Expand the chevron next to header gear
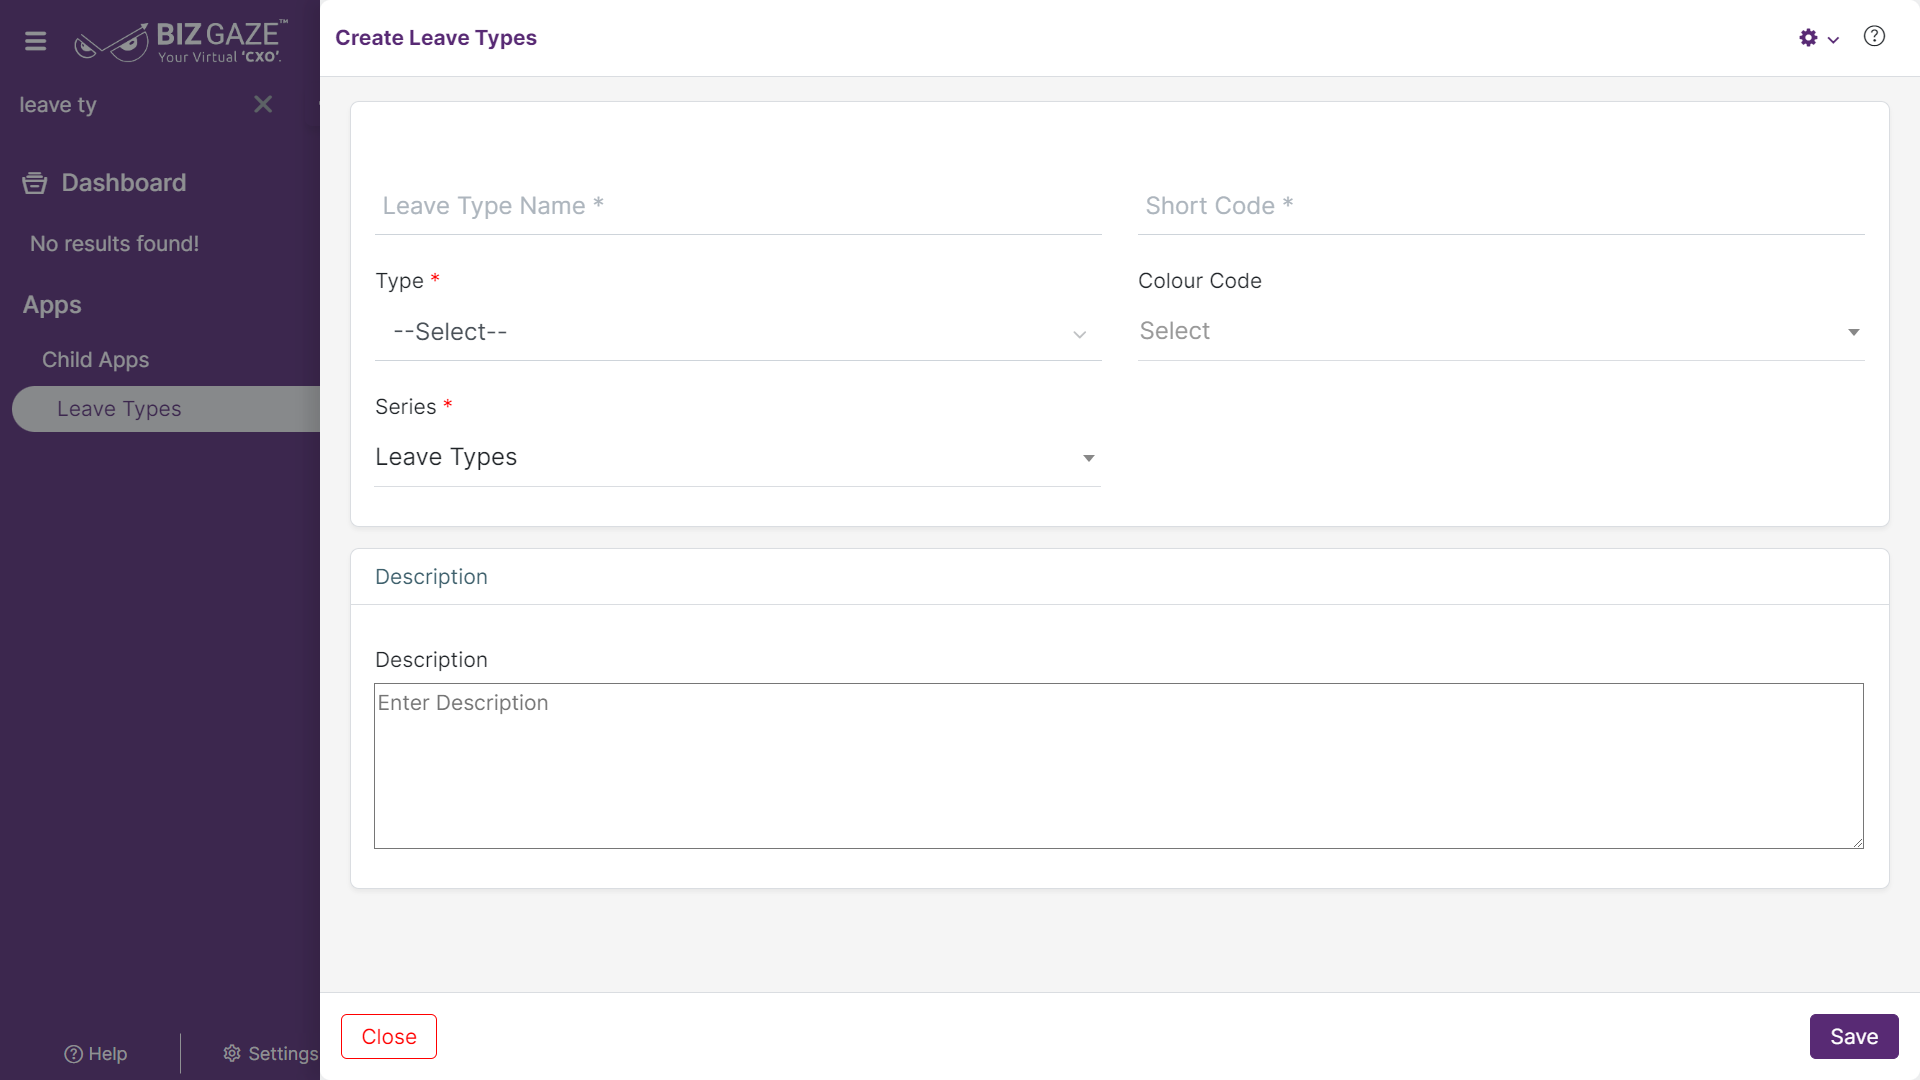 [1834, 40]
